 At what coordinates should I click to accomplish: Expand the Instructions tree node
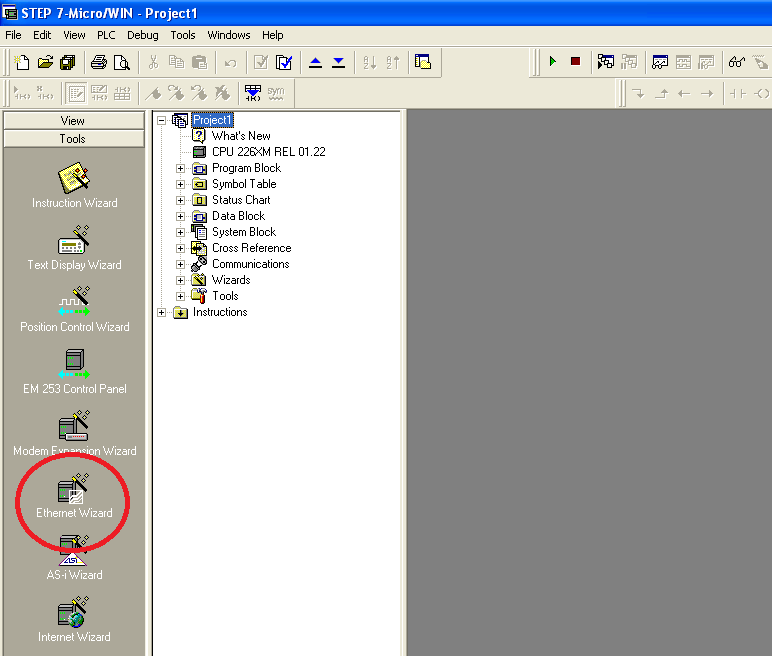click(x=161, y=312)
